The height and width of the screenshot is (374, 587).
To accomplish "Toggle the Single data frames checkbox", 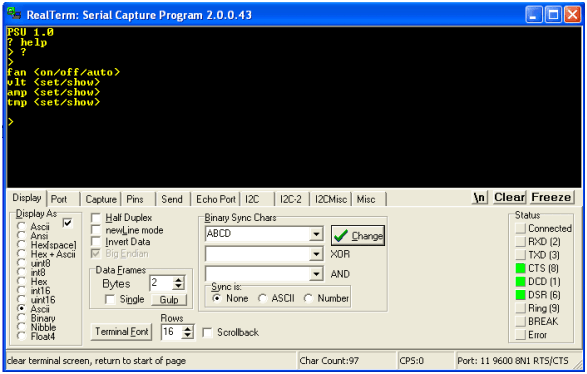I will click(x=110, y=299).
